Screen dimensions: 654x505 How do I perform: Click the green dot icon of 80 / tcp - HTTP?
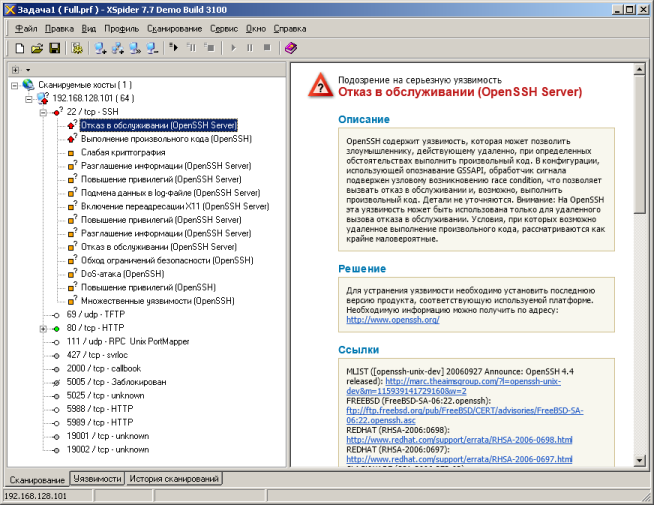click(56, 329)
